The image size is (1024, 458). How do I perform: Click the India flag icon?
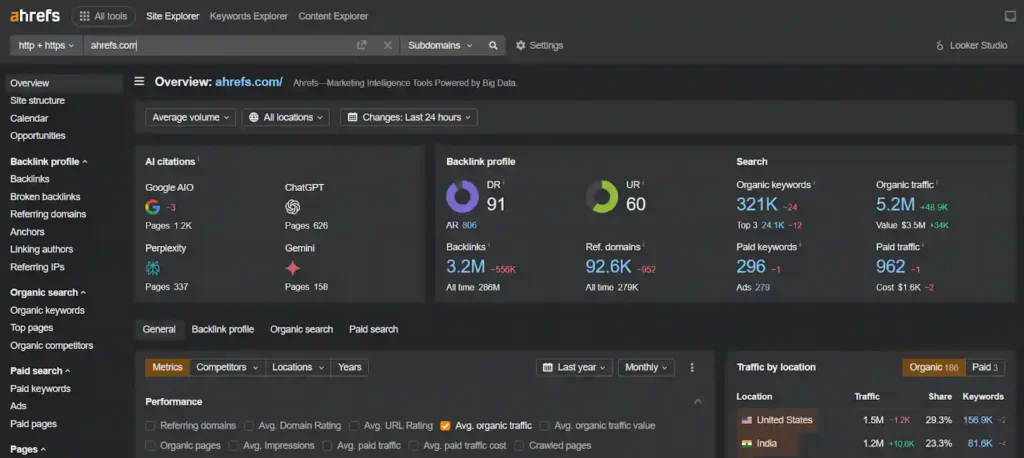coord(746,444)
